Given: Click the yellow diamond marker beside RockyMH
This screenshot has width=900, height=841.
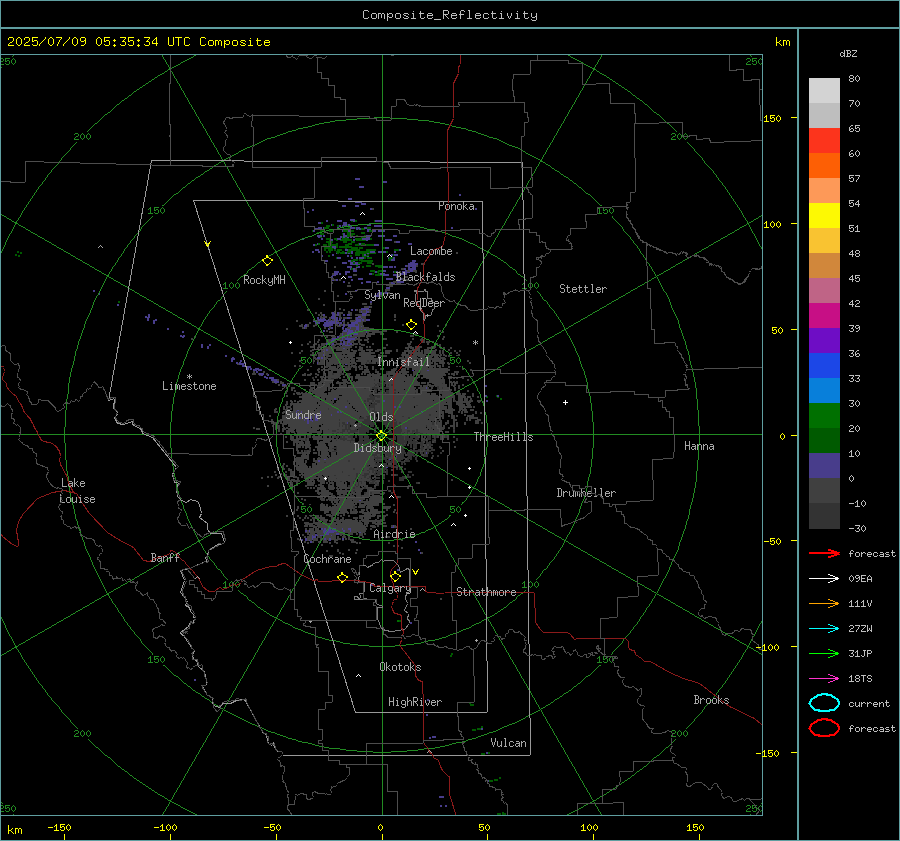Looking at the screenshot, I should pos(267,261).
